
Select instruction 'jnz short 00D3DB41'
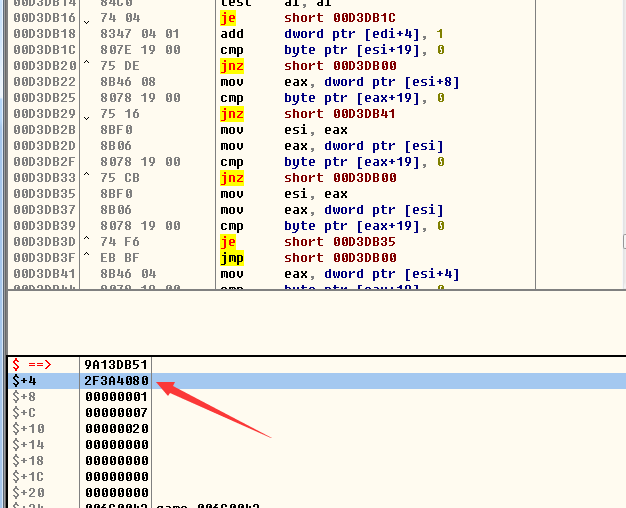tap(308, 114)
